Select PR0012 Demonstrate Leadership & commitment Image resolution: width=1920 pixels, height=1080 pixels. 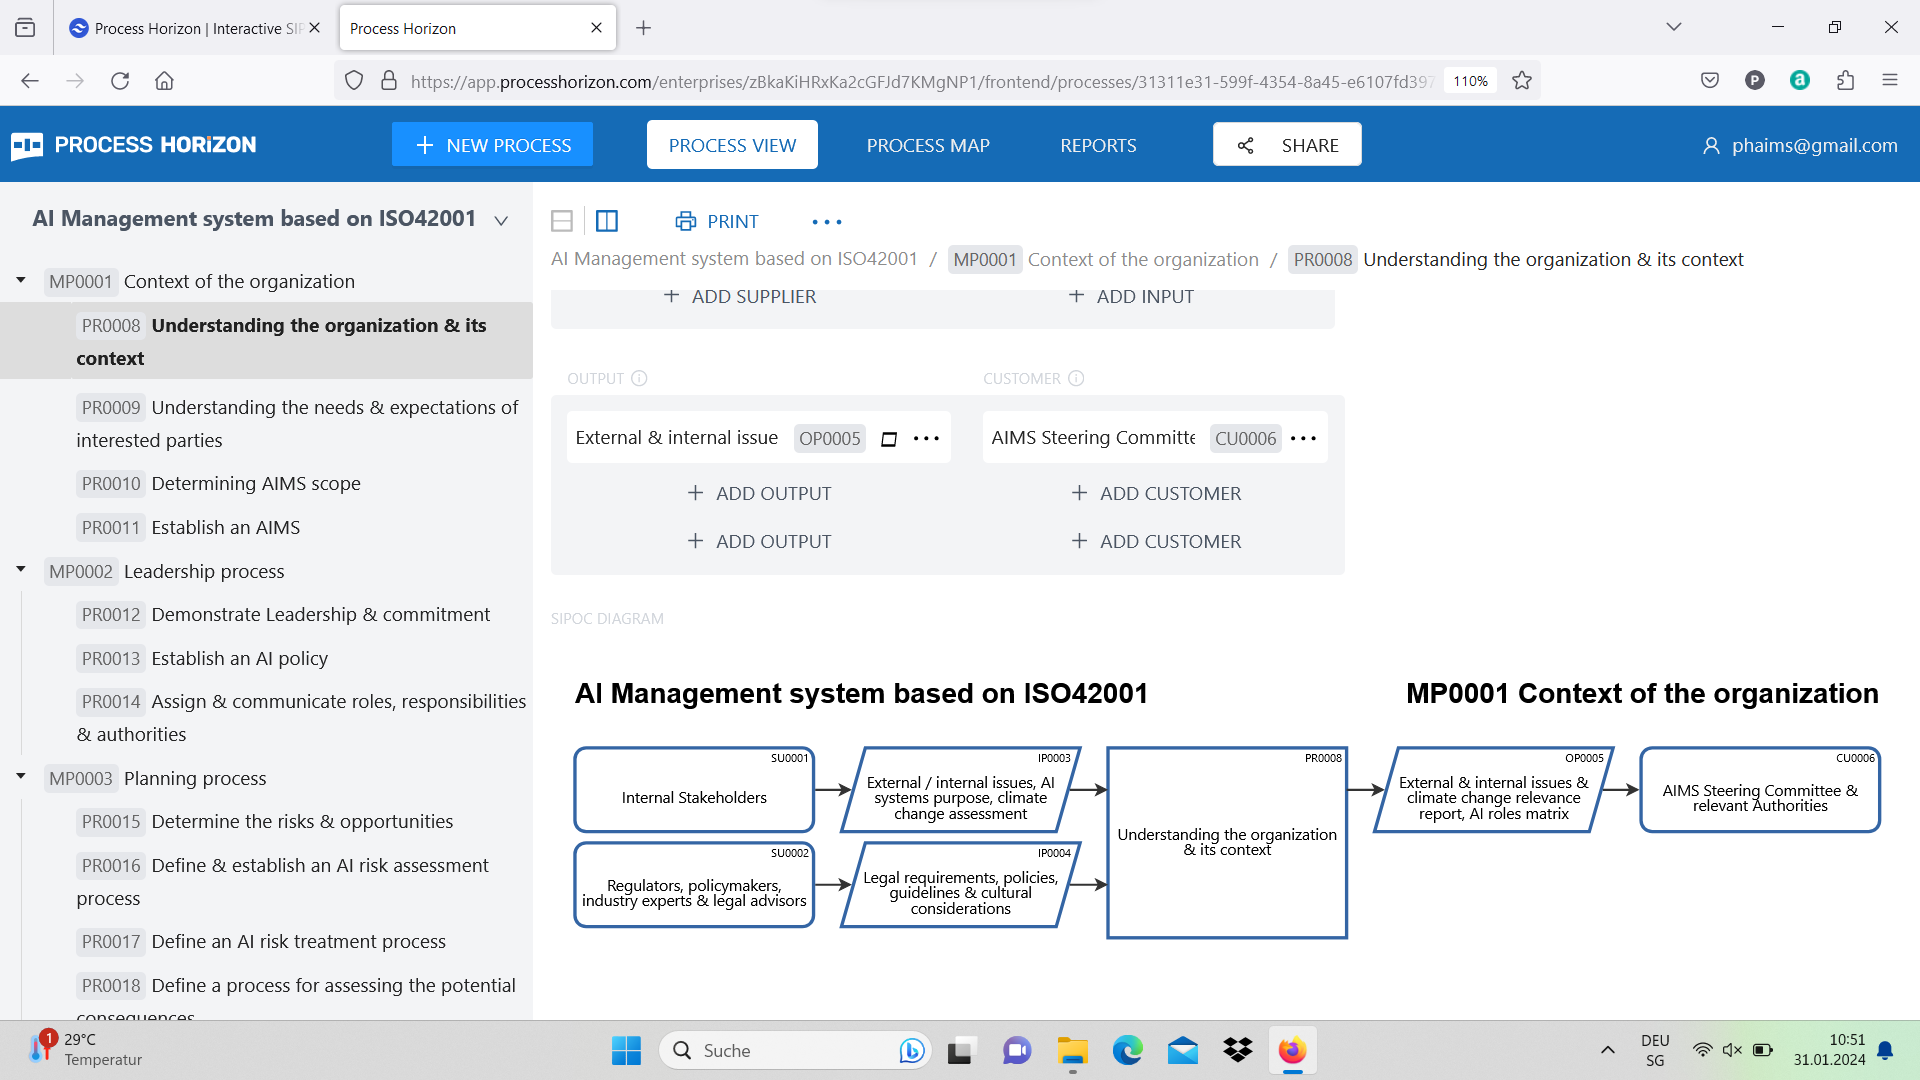click(284, 615)
